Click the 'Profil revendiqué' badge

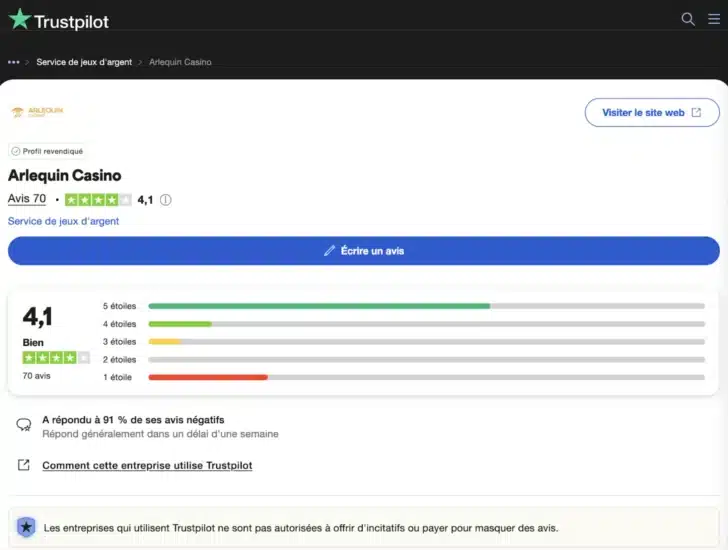click(x=47, y=151)
